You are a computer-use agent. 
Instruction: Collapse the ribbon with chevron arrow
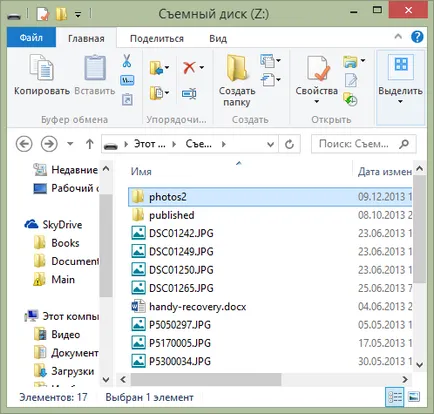[398, 36]
